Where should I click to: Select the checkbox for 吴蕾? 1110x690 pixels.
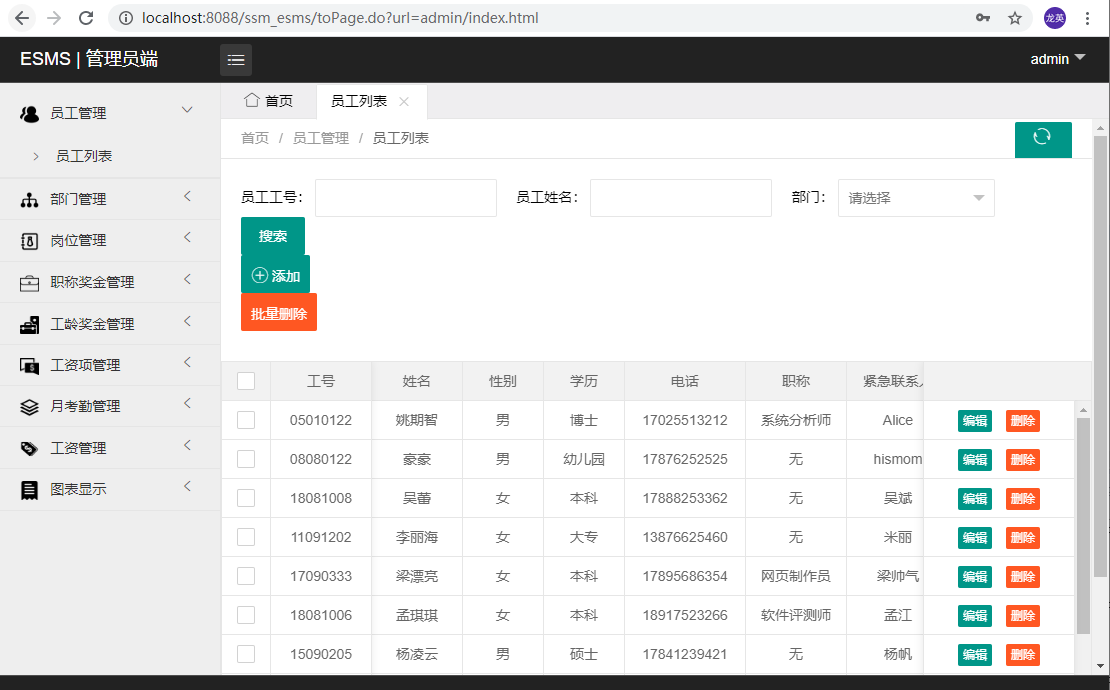[x=246, y=498]
